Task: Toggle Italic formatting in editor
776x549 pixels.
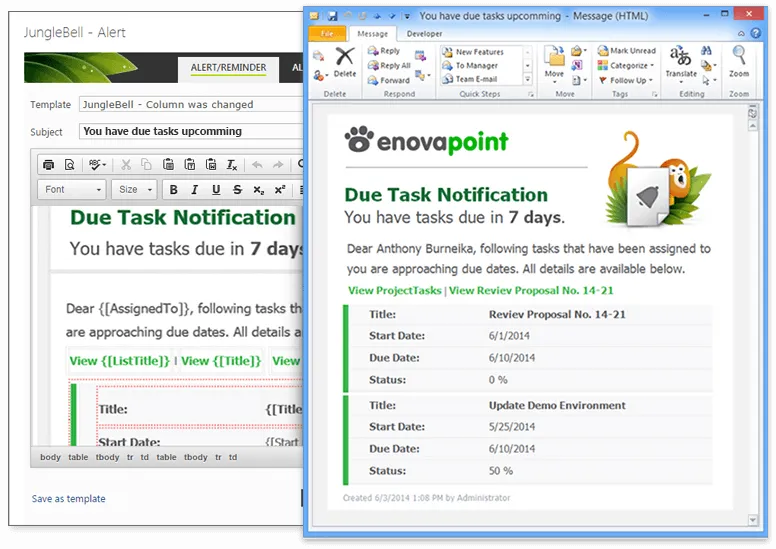Action: tap(194, 190)
